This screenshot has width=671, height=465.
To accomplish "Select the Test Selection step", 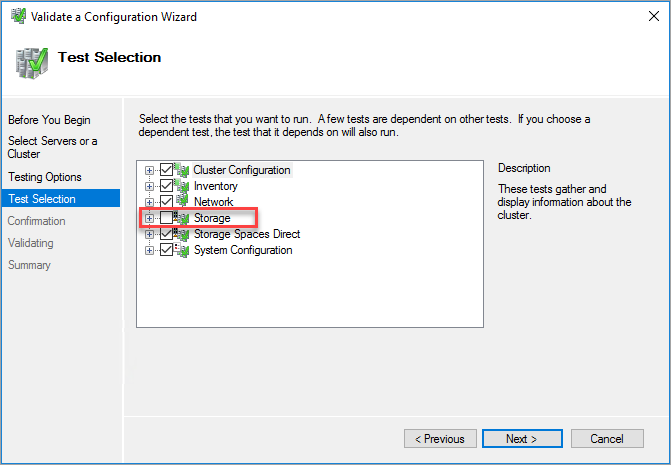I will [61, 198].
